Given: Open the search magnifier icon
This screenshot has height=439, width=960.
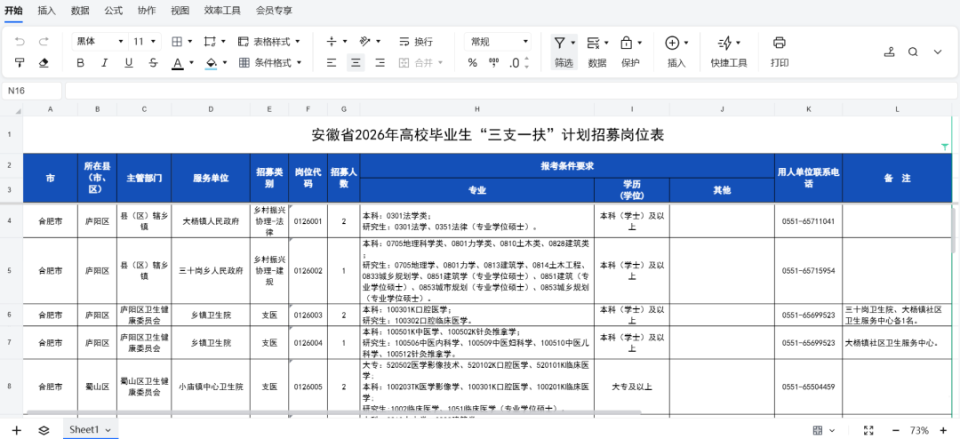Looking at the screenshot, I should [913, 52].
